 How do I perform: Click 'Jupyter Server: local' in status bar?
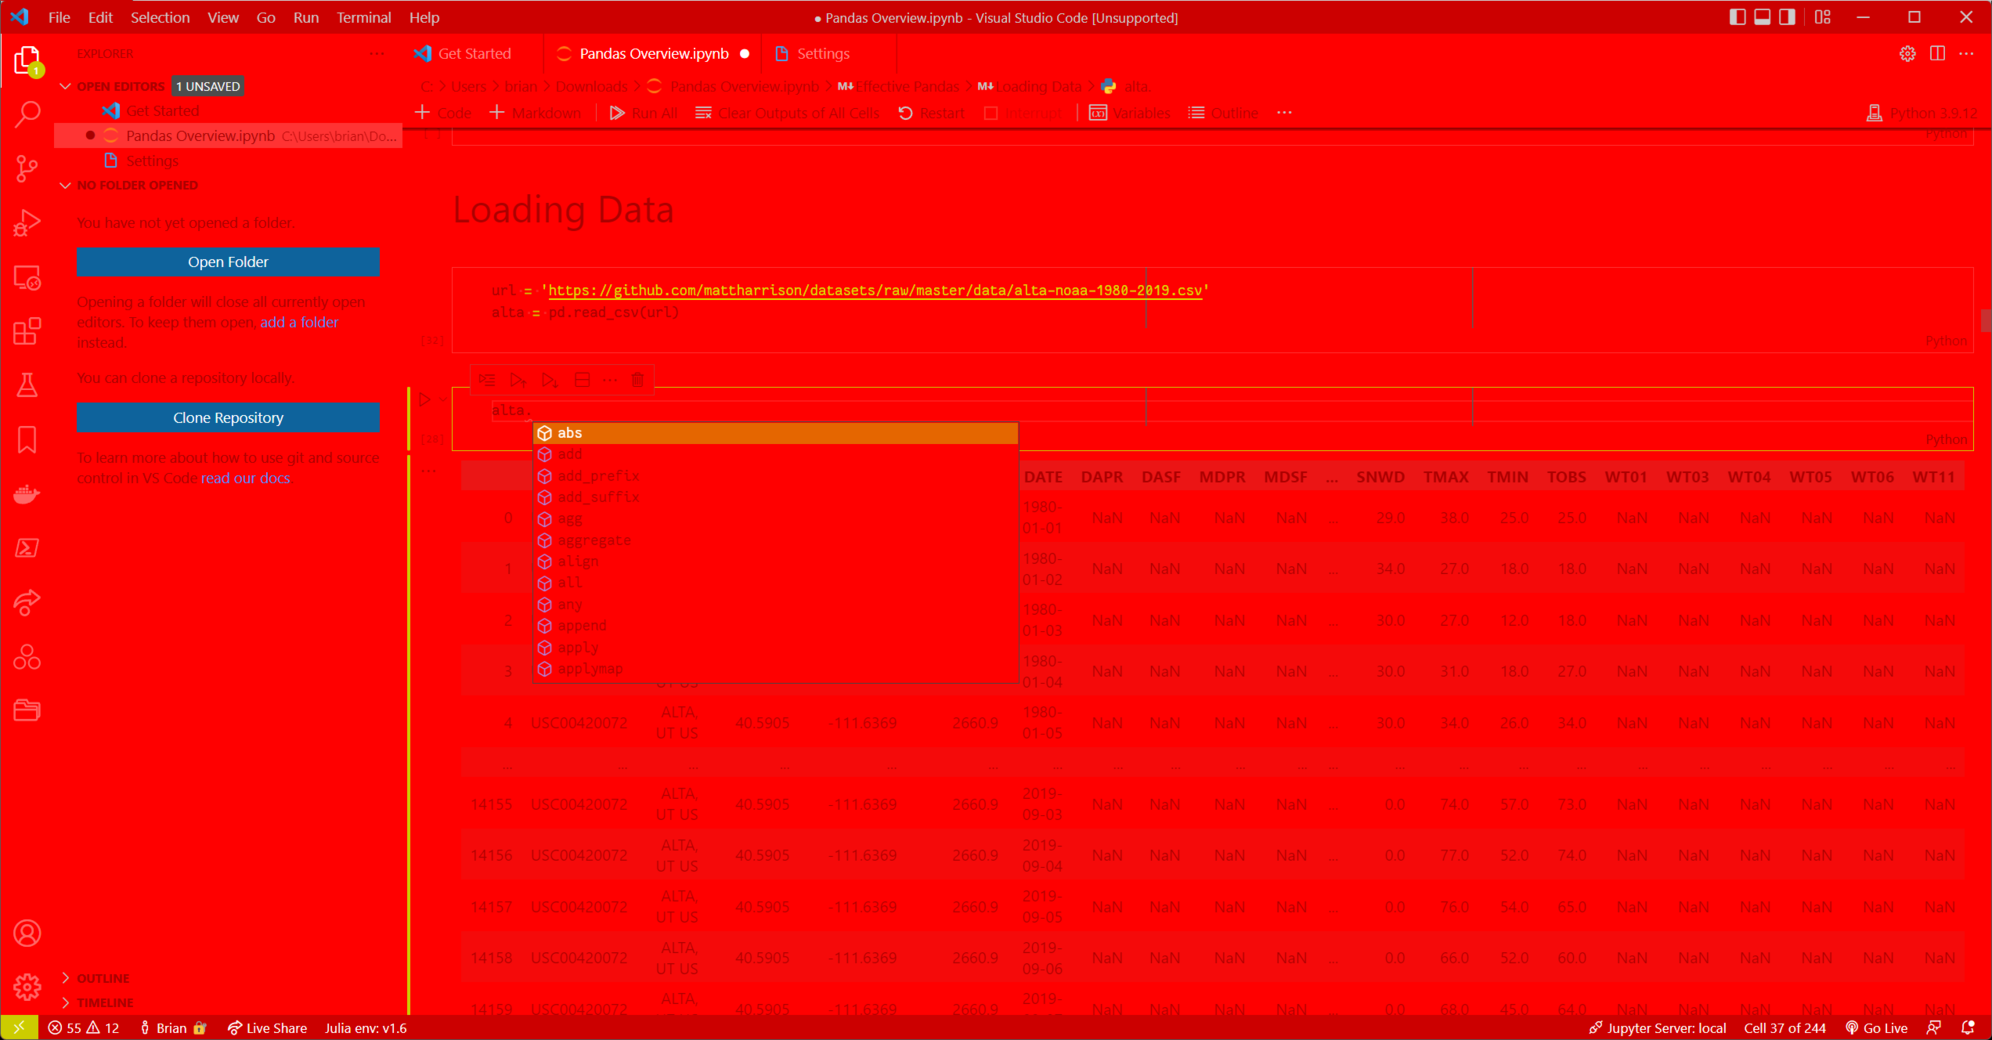[x=1657, y=1028]
